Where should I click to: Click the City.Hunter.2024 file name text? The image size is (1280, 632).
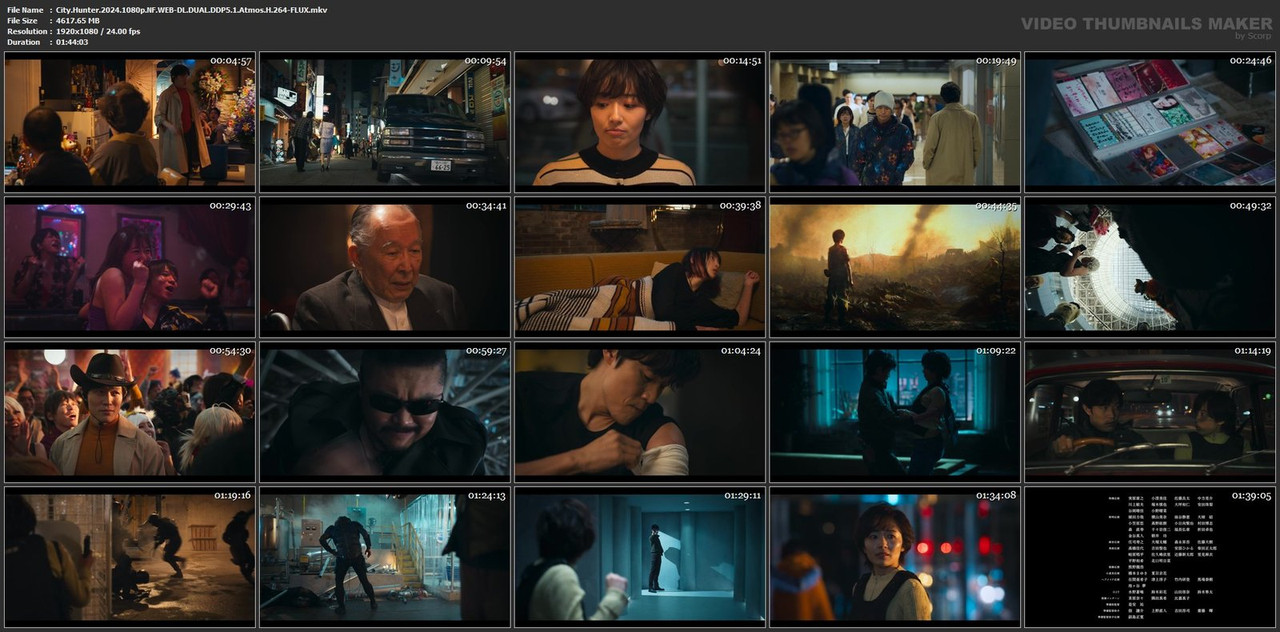click(x=191, y=9)
